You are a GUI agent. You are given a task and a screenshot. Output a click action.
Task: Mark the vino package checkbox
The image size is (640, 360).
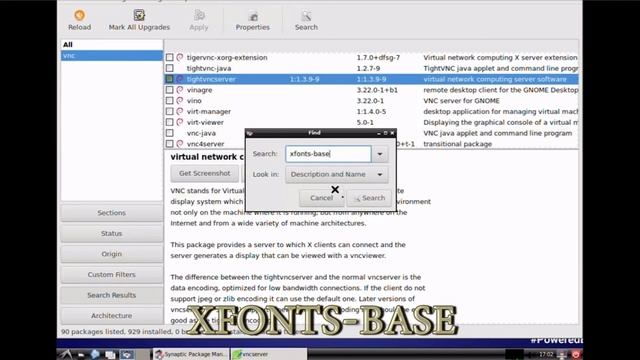[x=169, y=100]
